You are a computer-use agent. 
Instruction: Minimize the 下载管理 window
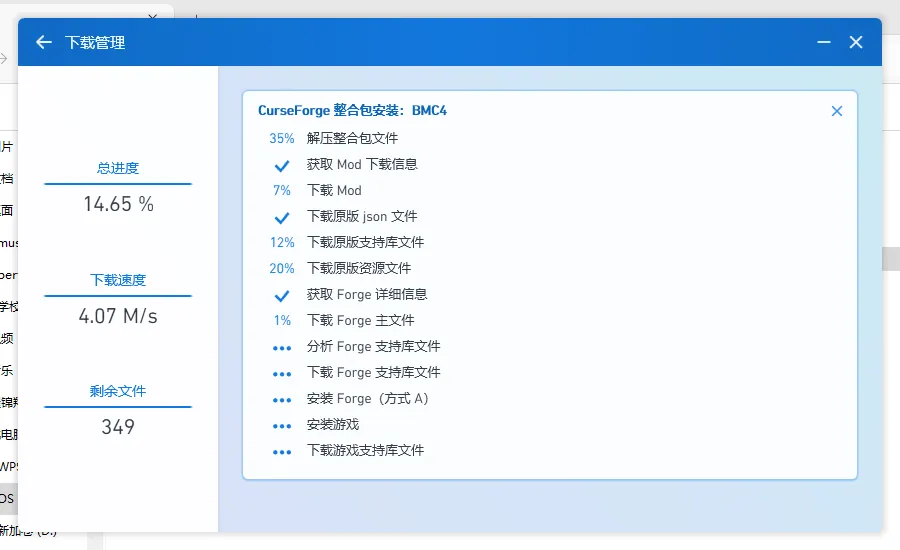[x=824, y=42]
